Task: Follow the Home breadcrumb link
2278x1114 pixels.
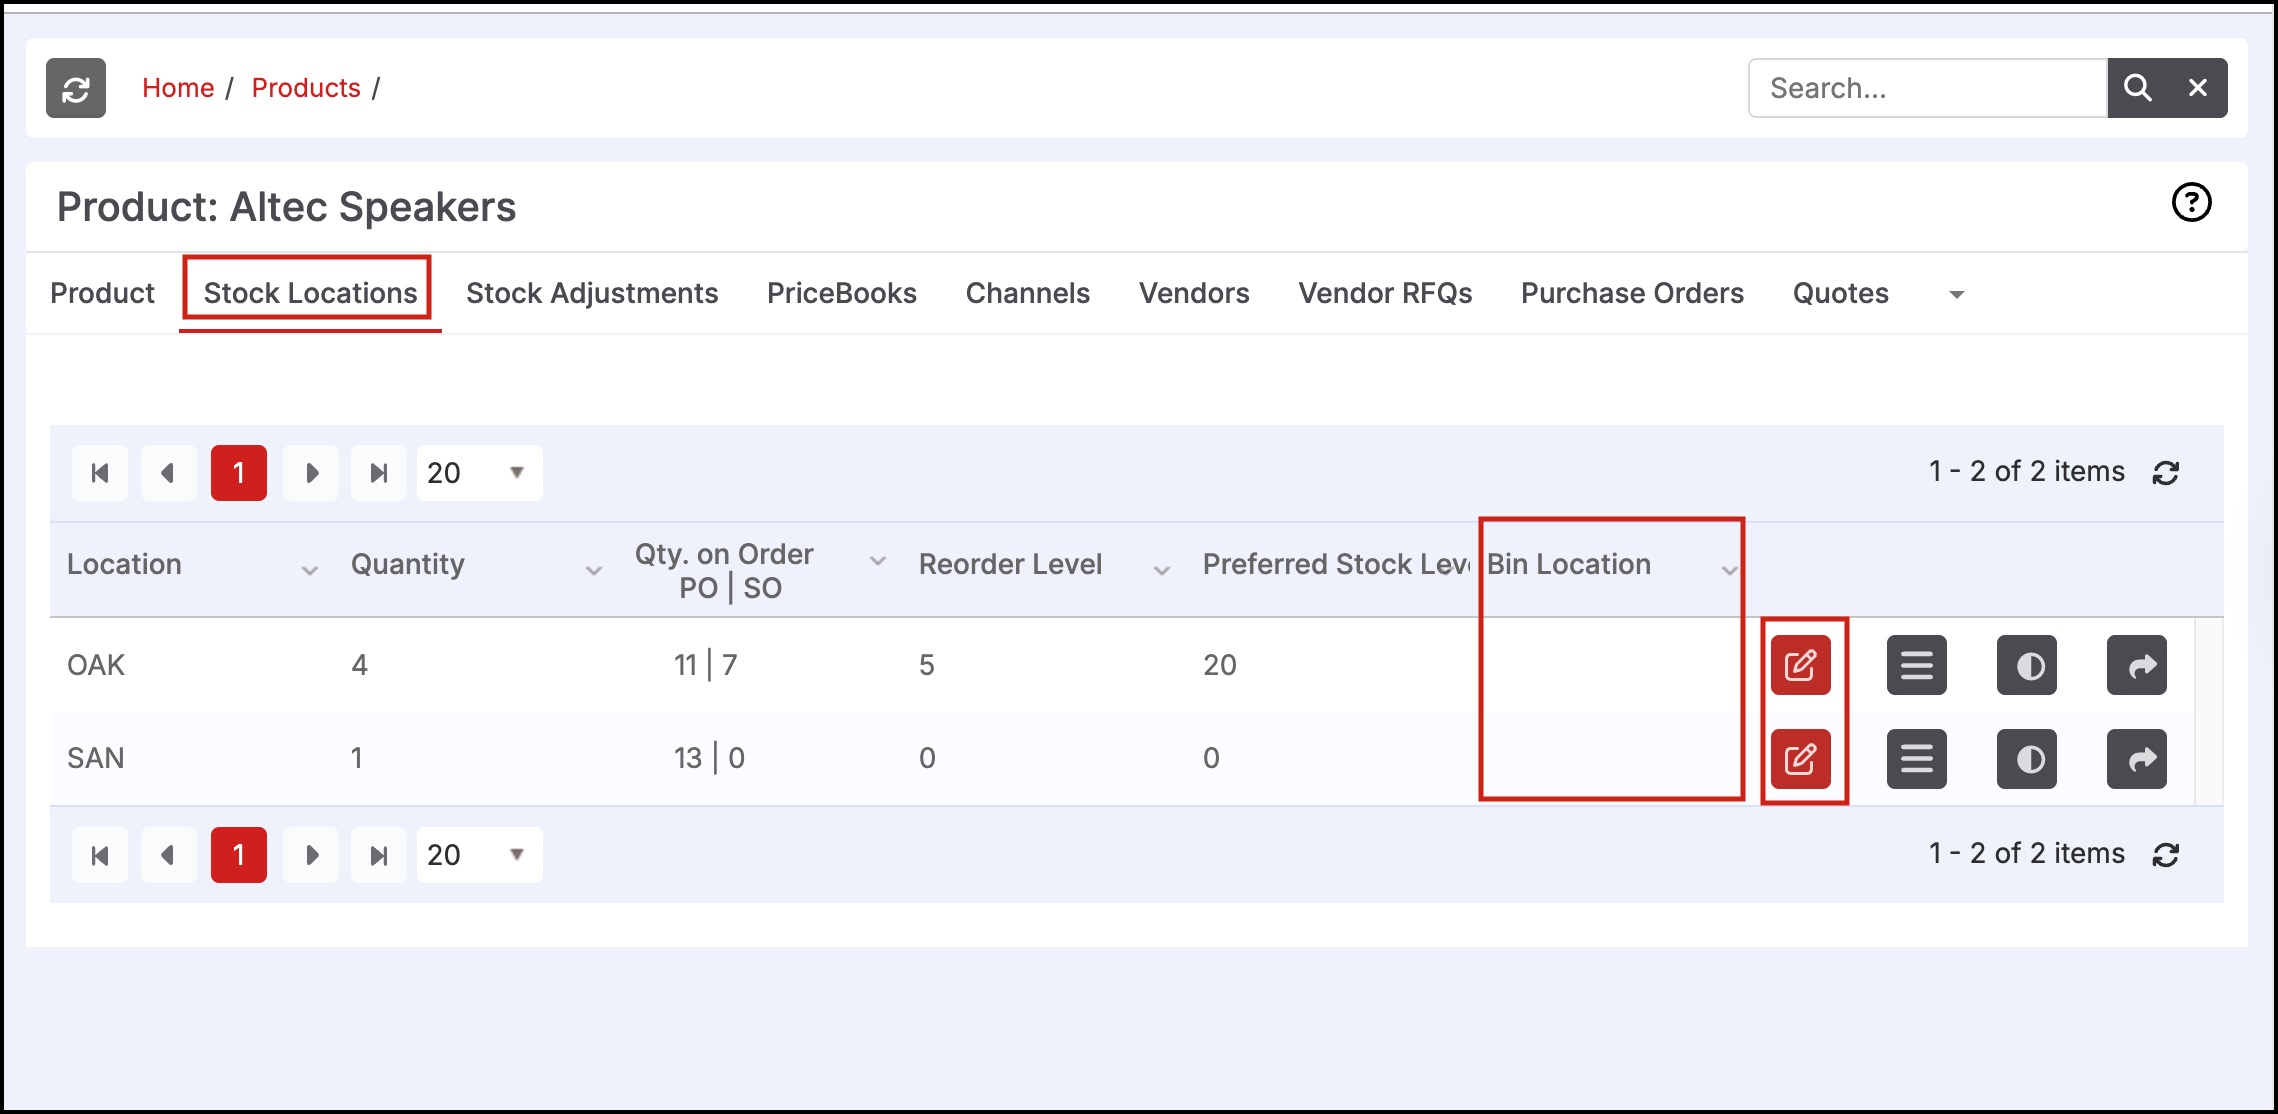Action: pyautogui.click(x=178, y=88)
